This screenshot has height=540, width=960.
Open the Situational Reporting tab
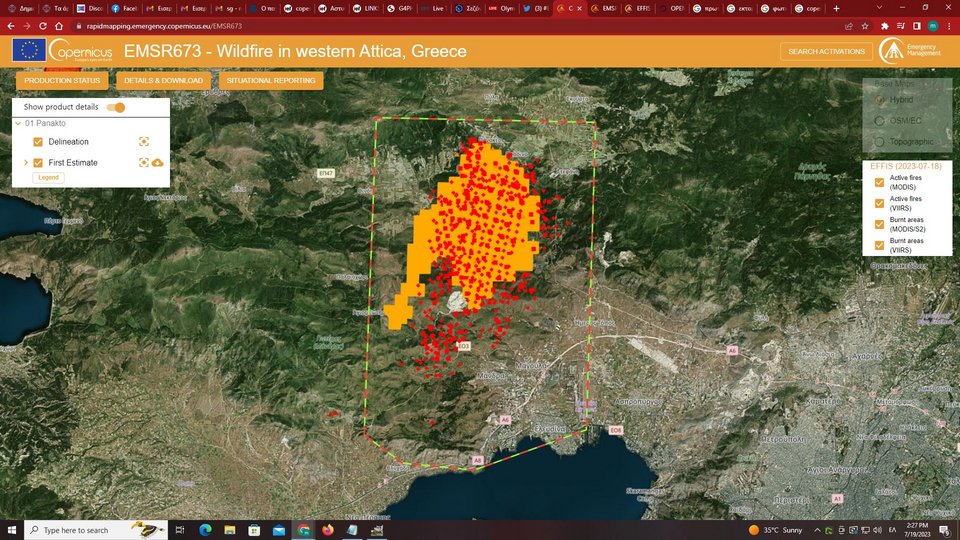pos(271,80)
